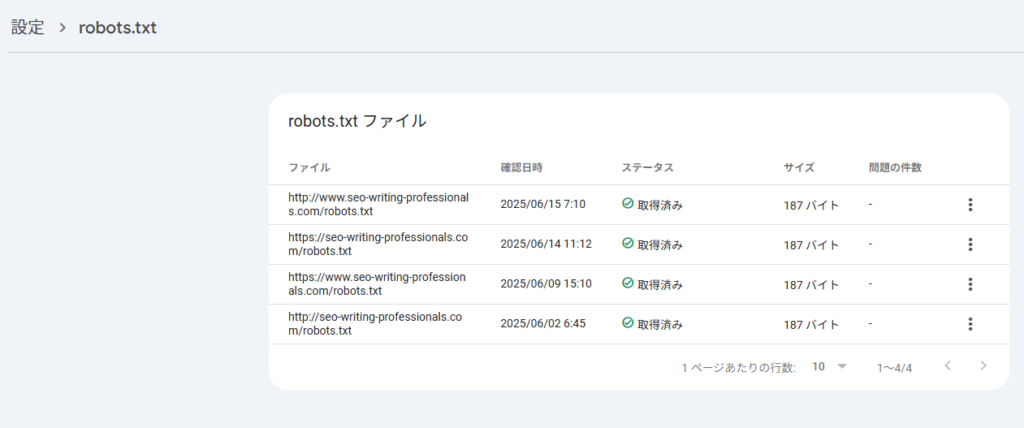Open three-dot menu for the 2025/06/09 15:10 row
Viewport: 1024px width, 428px height.
coord(970,284)
